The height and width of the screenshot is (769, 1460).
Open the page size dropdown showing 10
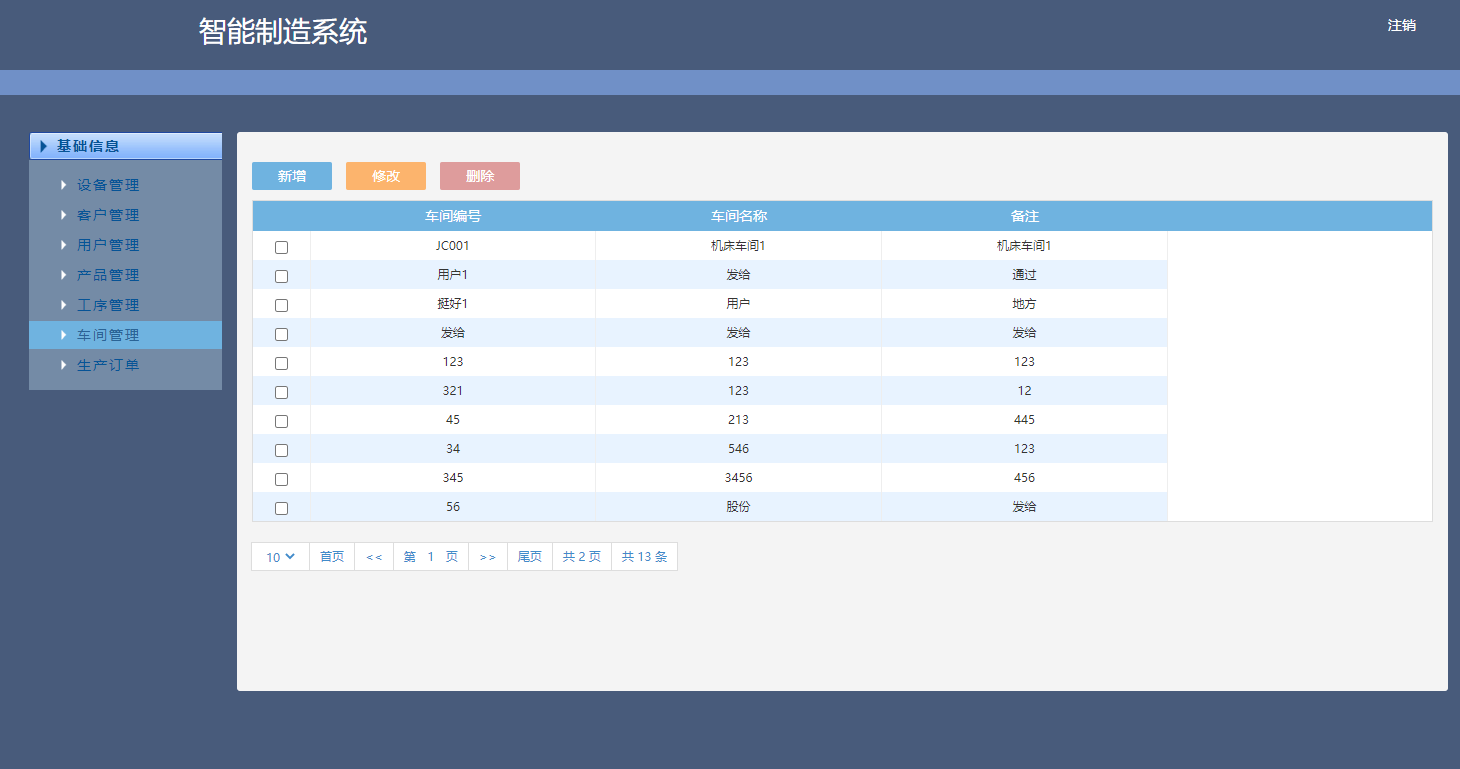[280, 557]
